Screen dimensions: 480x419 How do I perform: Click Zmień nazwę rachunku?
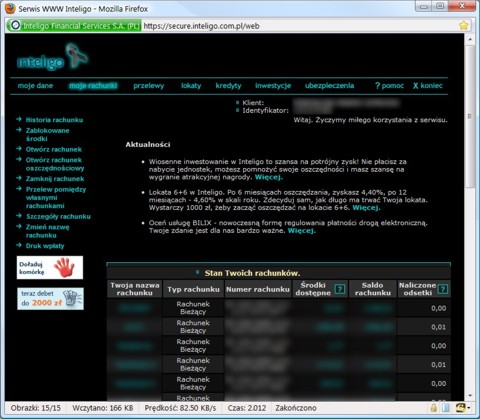(x=48, y=231)
